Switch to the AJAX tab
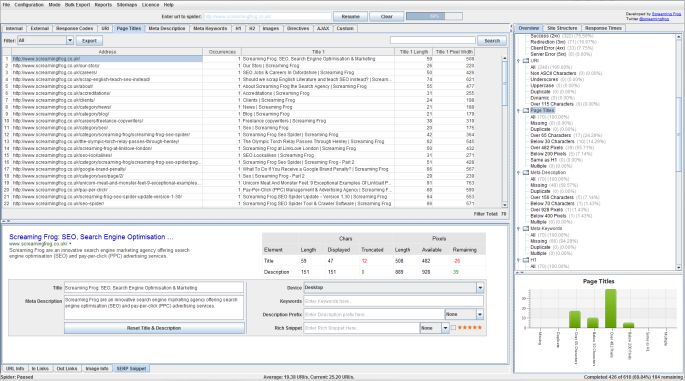 click(x=323, y=28)
